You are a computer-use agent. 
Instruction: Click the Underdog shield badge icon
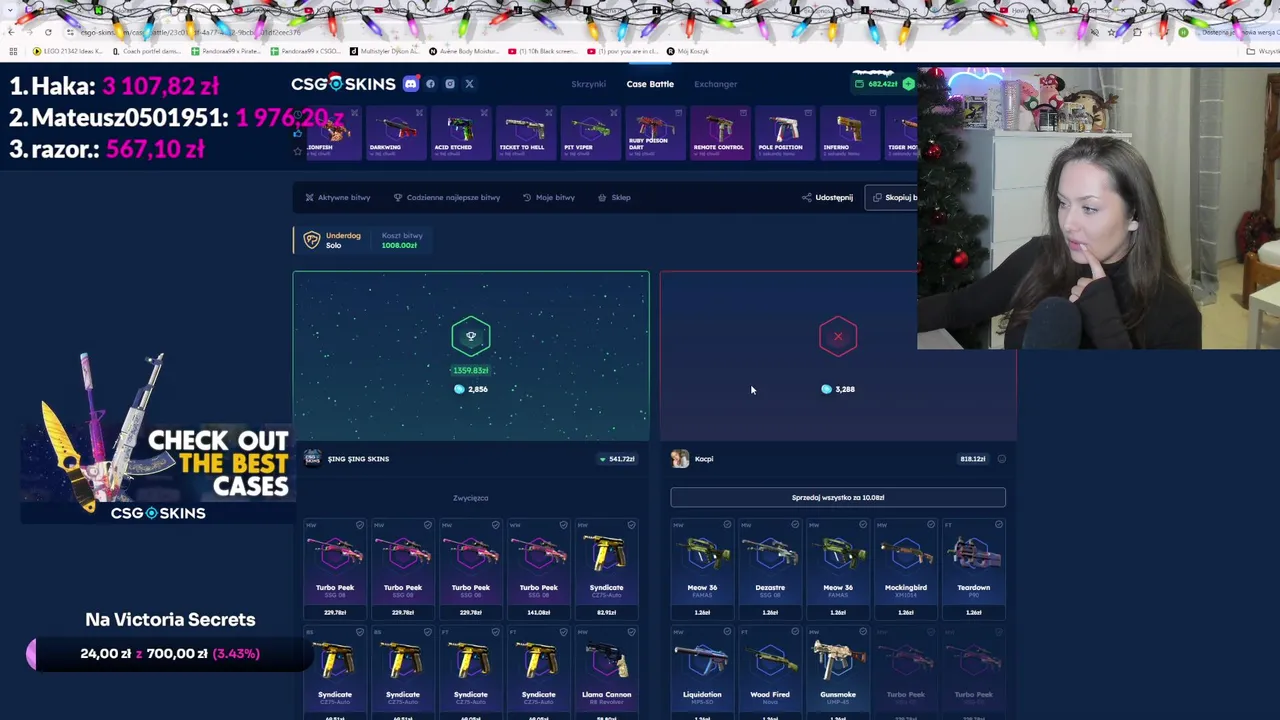[x=312, y=240]
